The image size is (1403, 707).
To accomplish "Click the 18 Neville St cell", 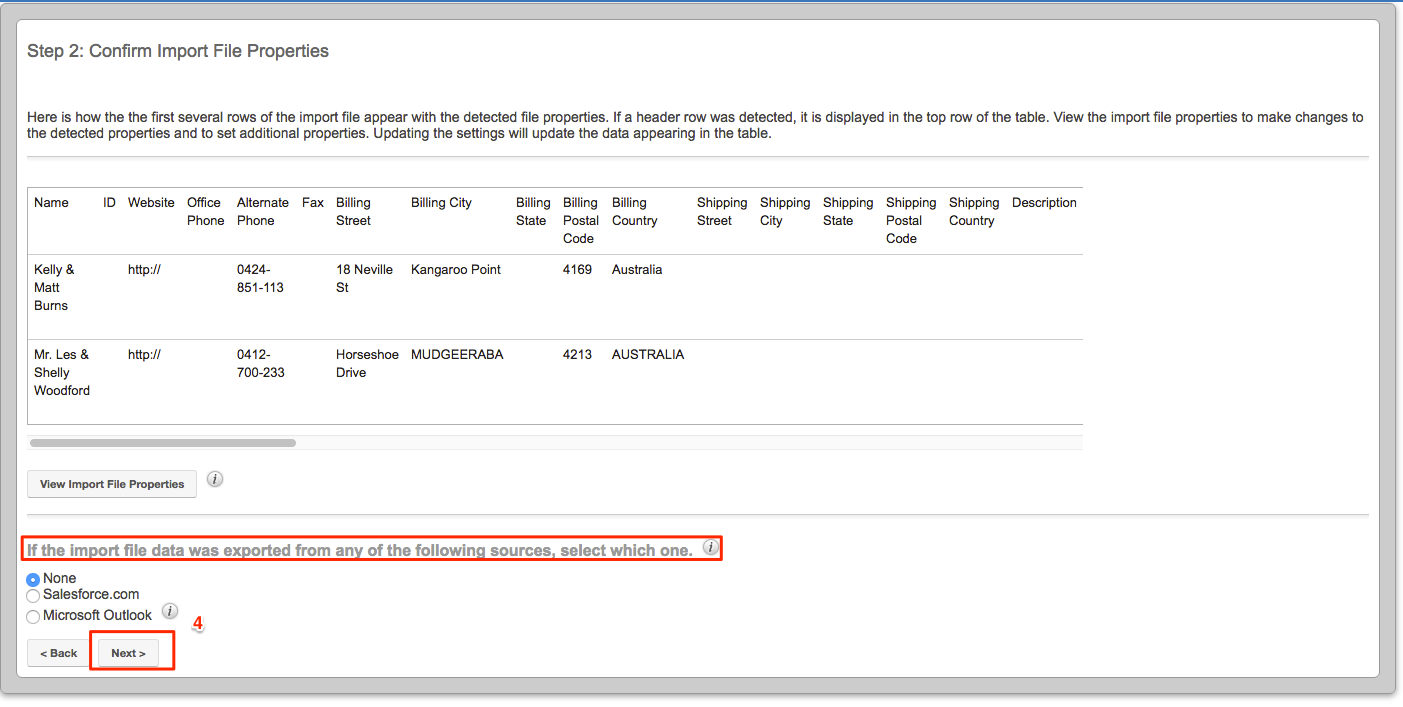I will 364,278.
